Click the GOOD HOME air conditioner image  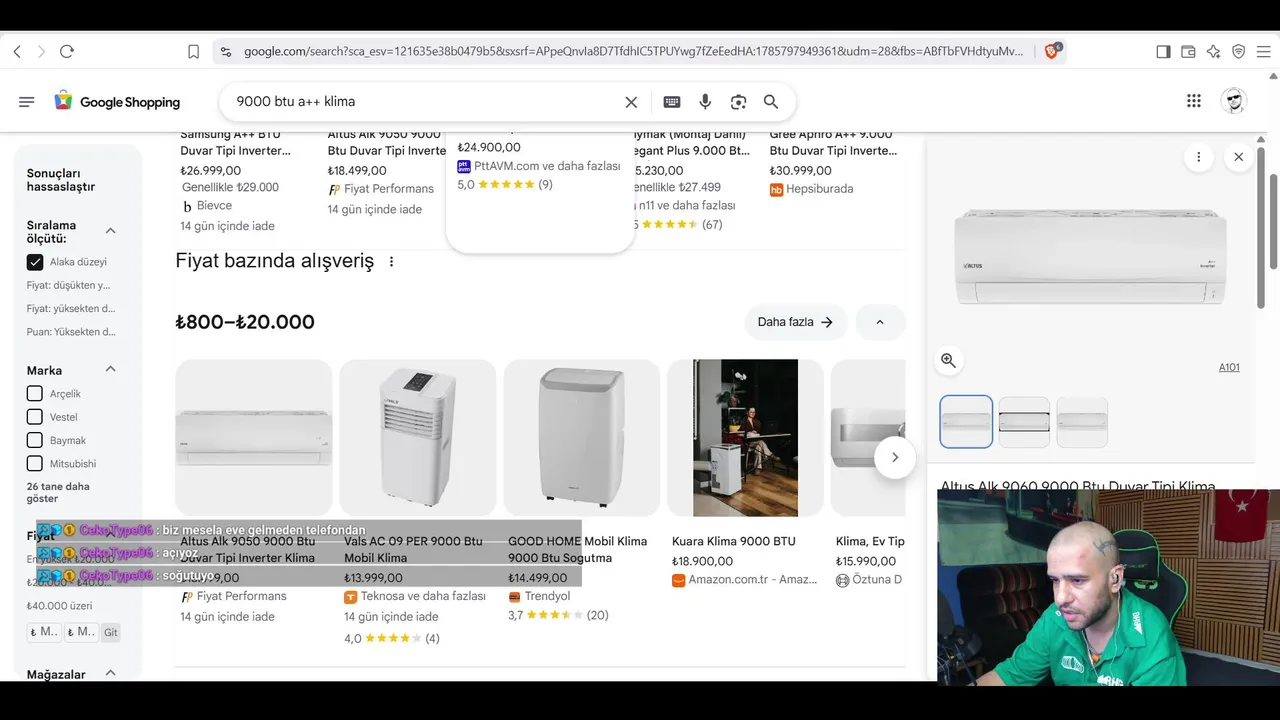pos(582,438)
